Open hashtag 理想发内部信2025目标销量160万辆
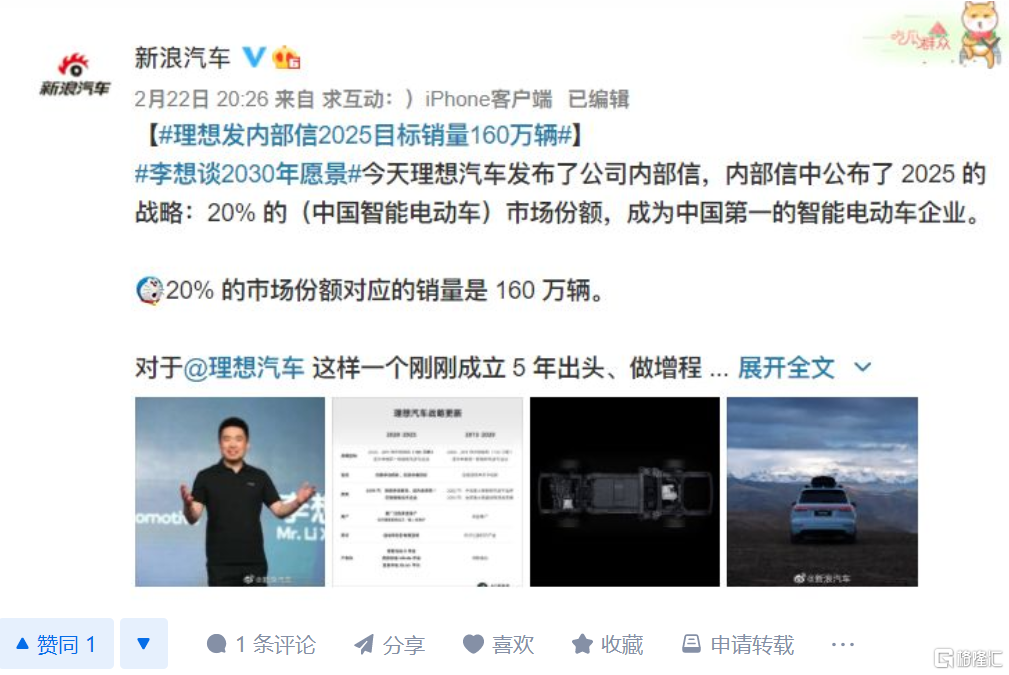1009x675 pixels. pyautogui.click(x=365, y=135)
